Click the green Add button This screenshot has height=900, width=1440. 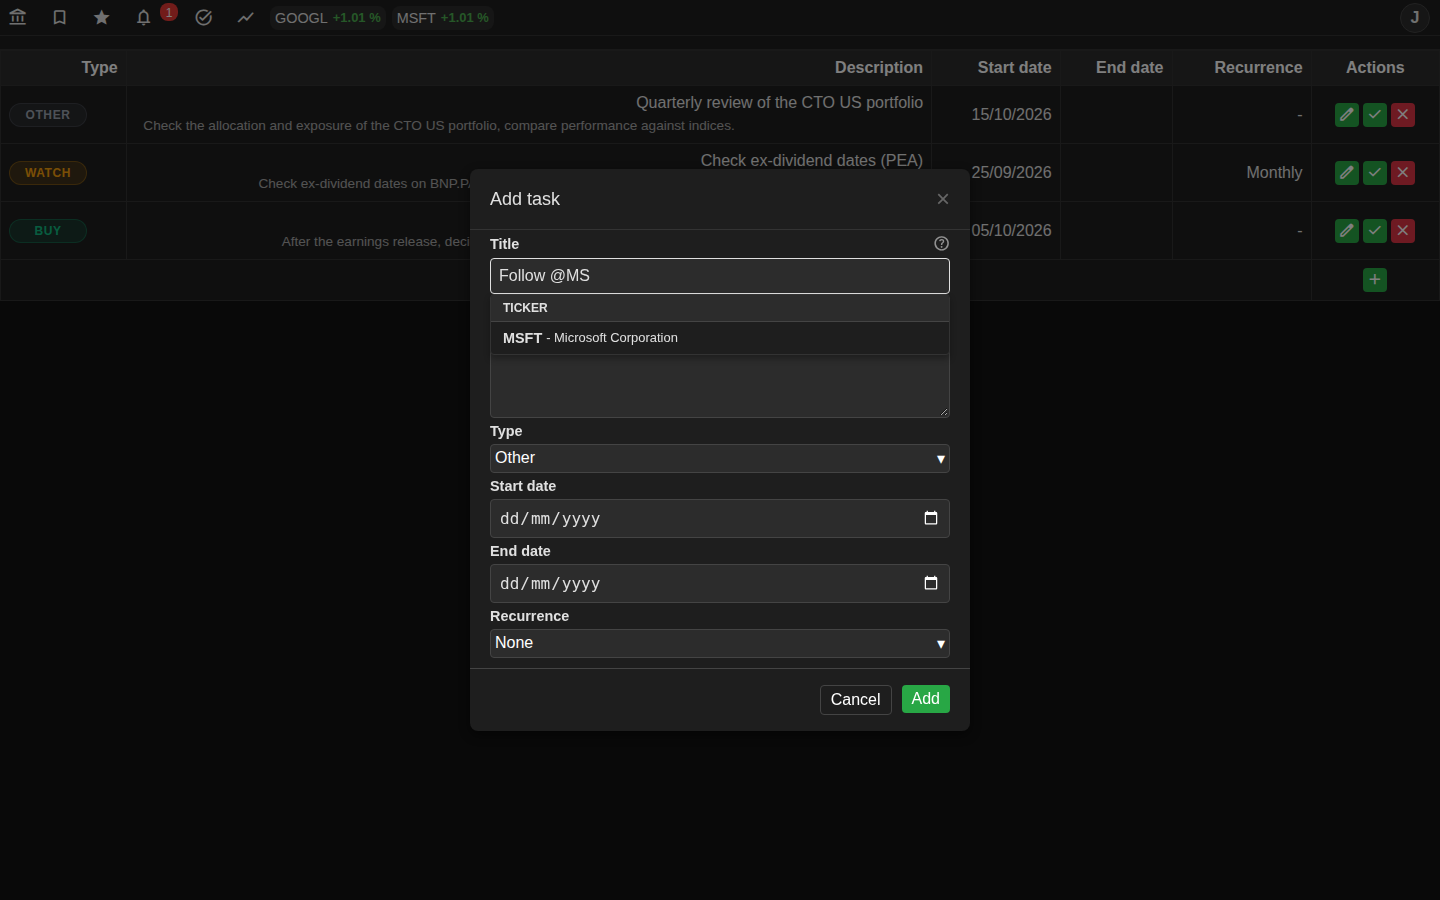(x=926, y=699)
